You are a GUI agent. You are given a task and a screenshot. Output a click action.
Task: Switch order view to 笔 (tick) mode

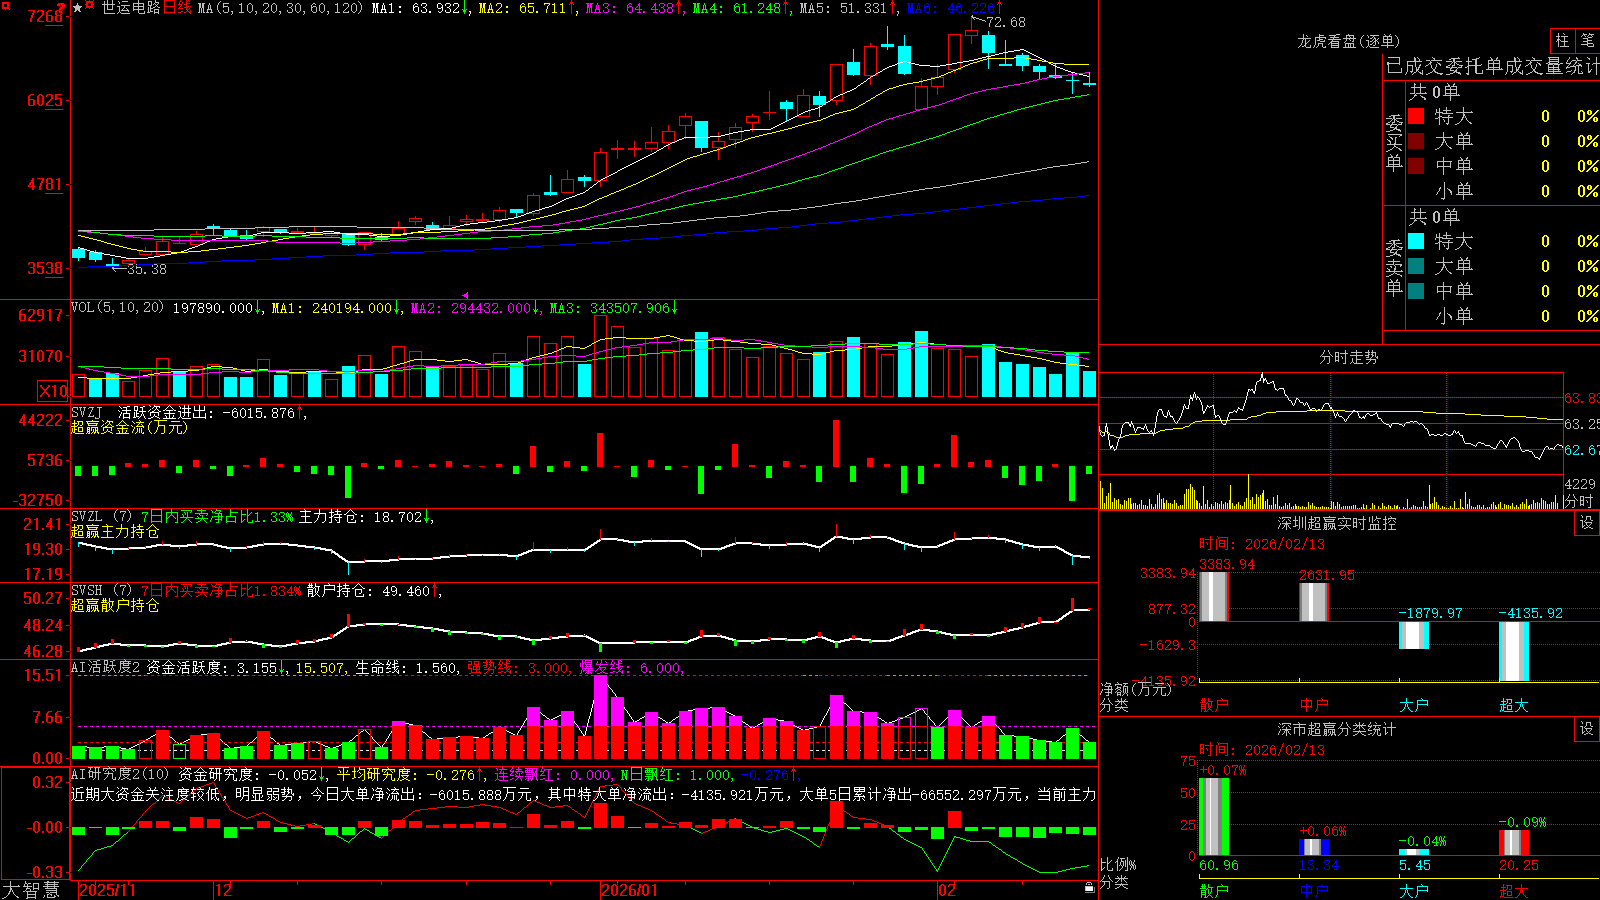click(x=1587, y=40)
